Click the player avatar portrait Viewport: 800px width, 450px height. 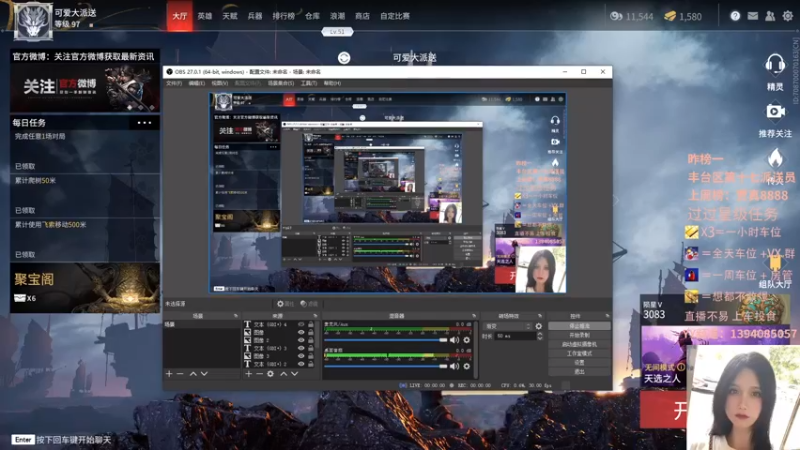(x=33, y=21)
